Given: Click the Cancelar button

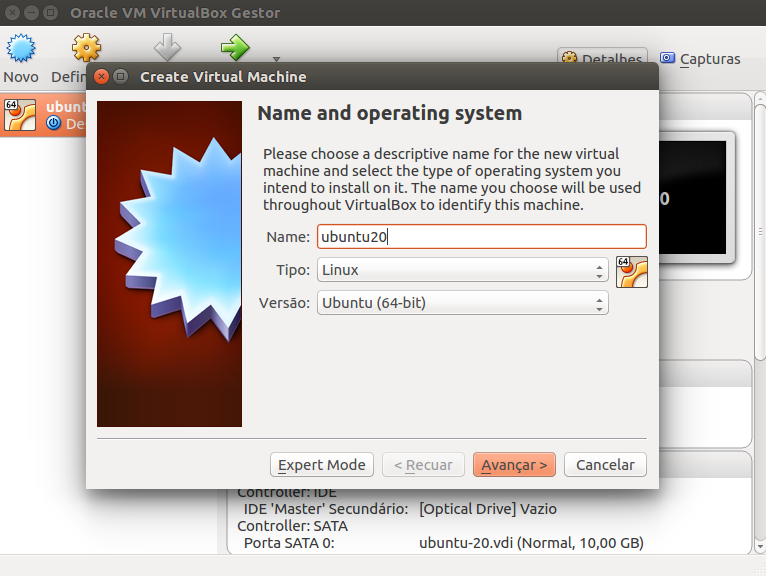Looking at the screenshot, I should [605, 465].
